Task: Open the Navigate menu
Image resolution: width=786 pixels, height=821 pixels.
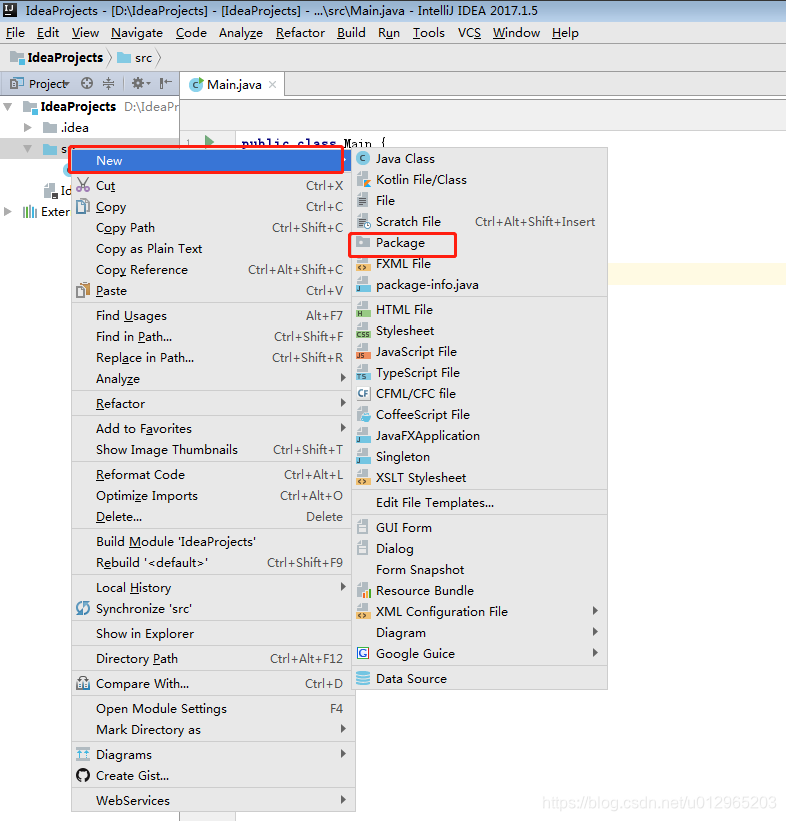Action: pos(137,33)
